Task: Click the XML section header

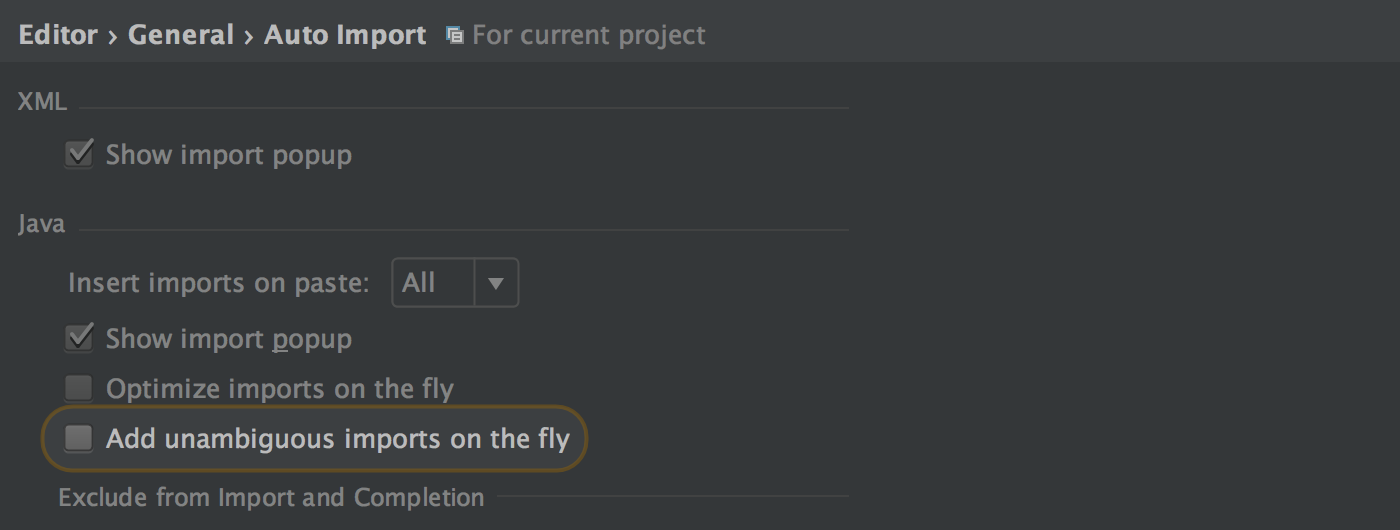Action: pos(42,101)
